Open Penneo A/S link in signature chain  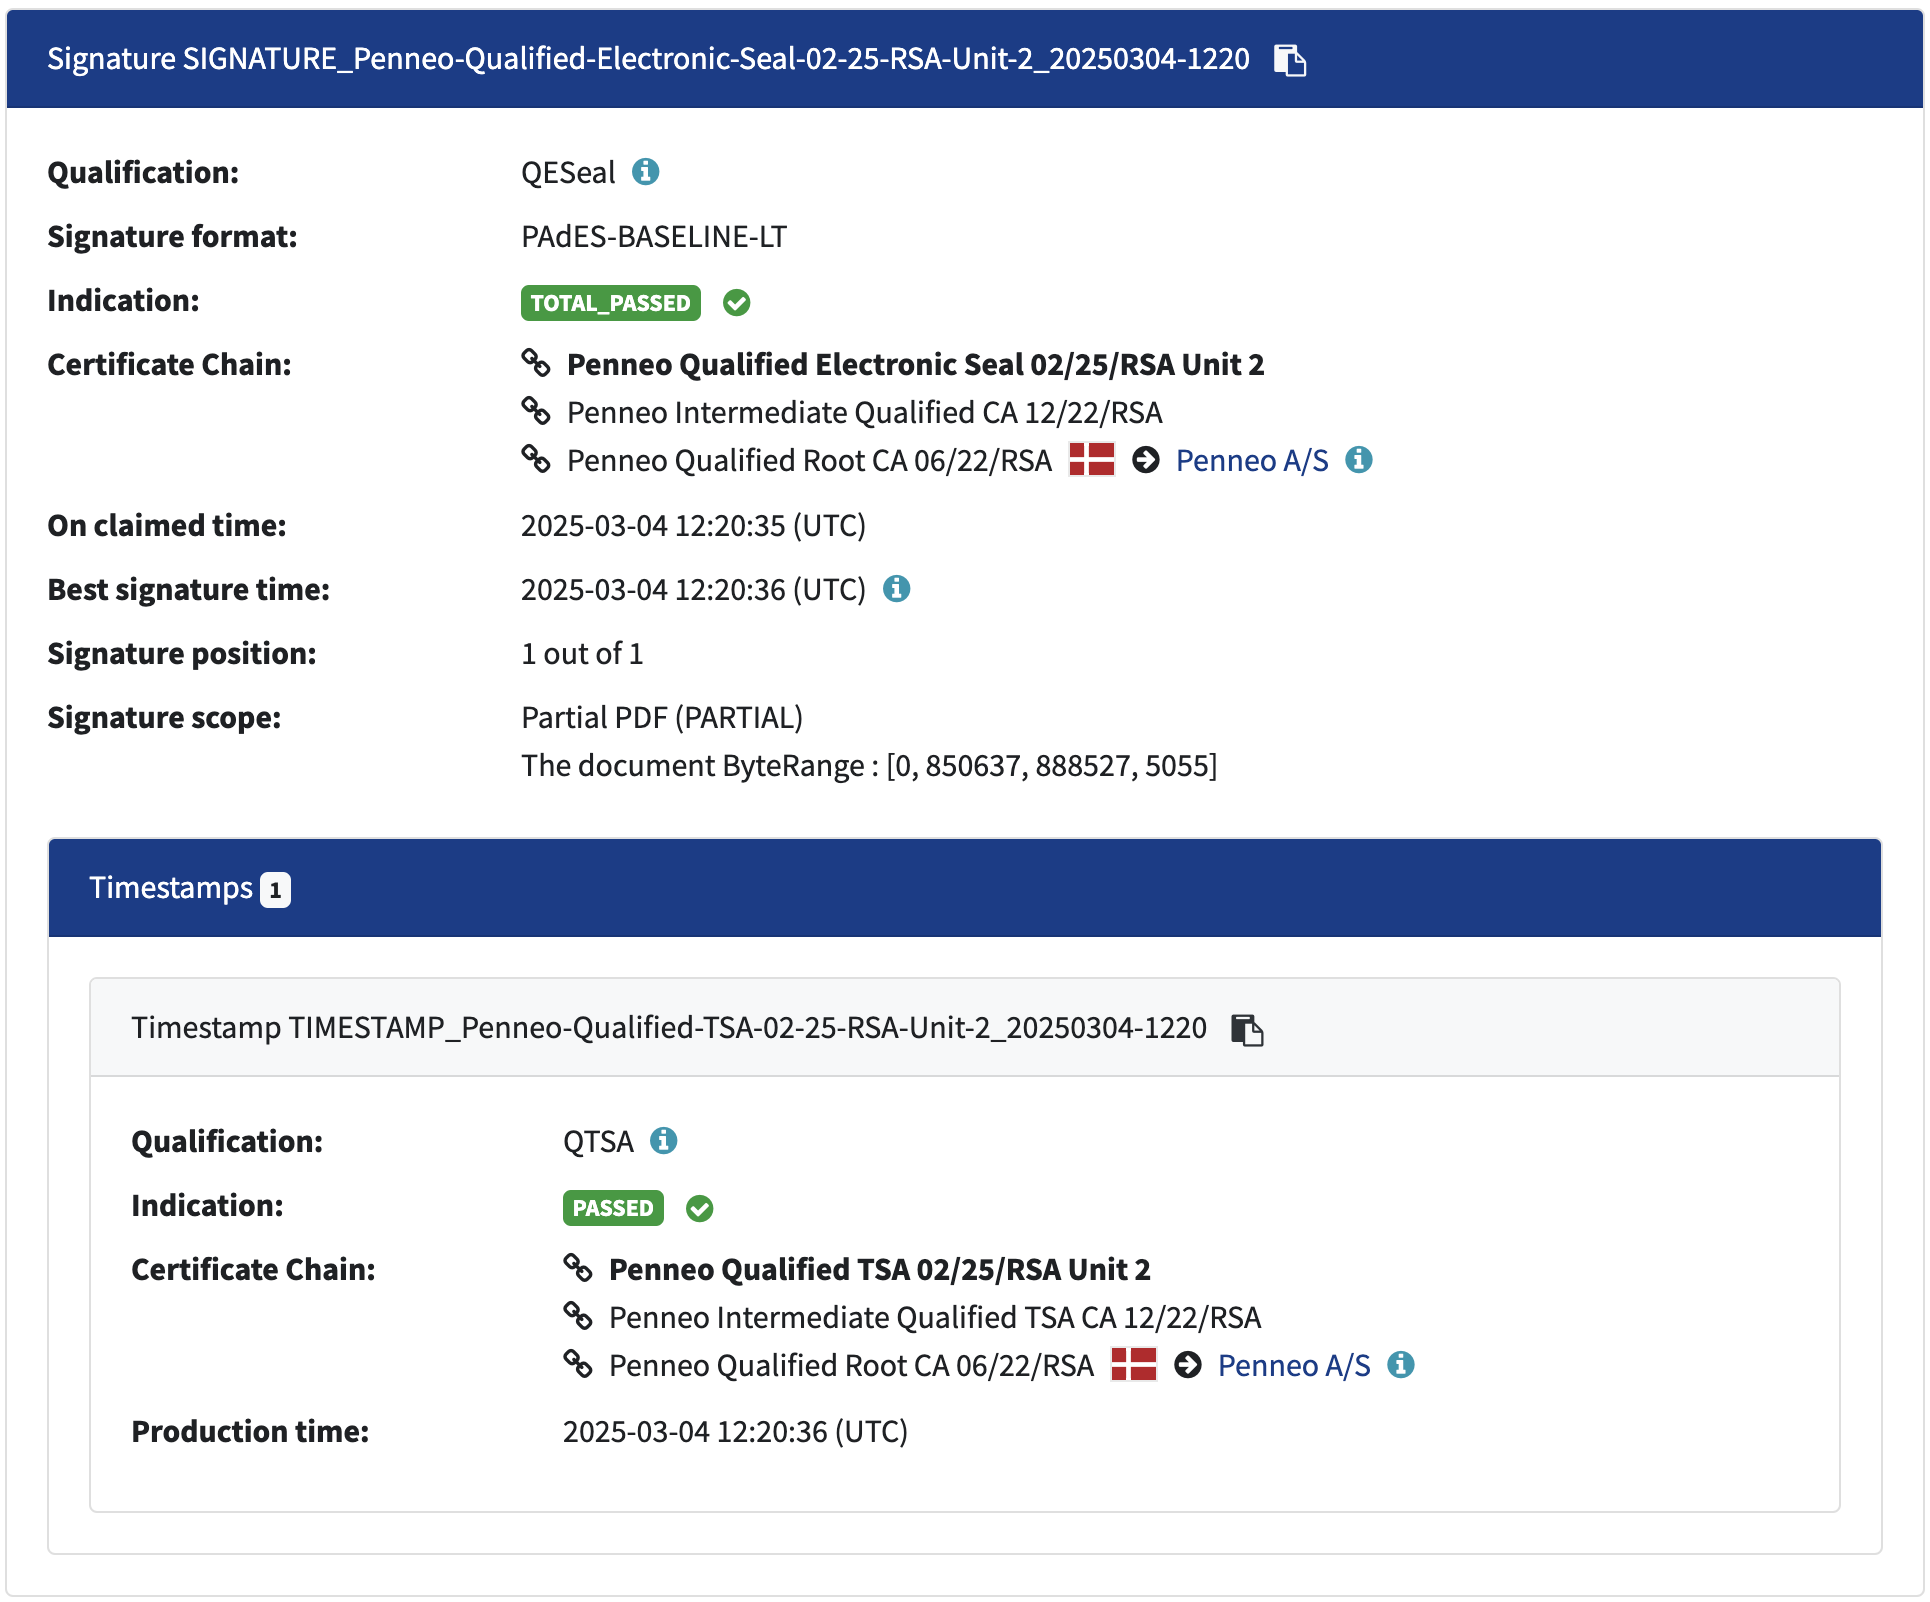[1252, 460]
